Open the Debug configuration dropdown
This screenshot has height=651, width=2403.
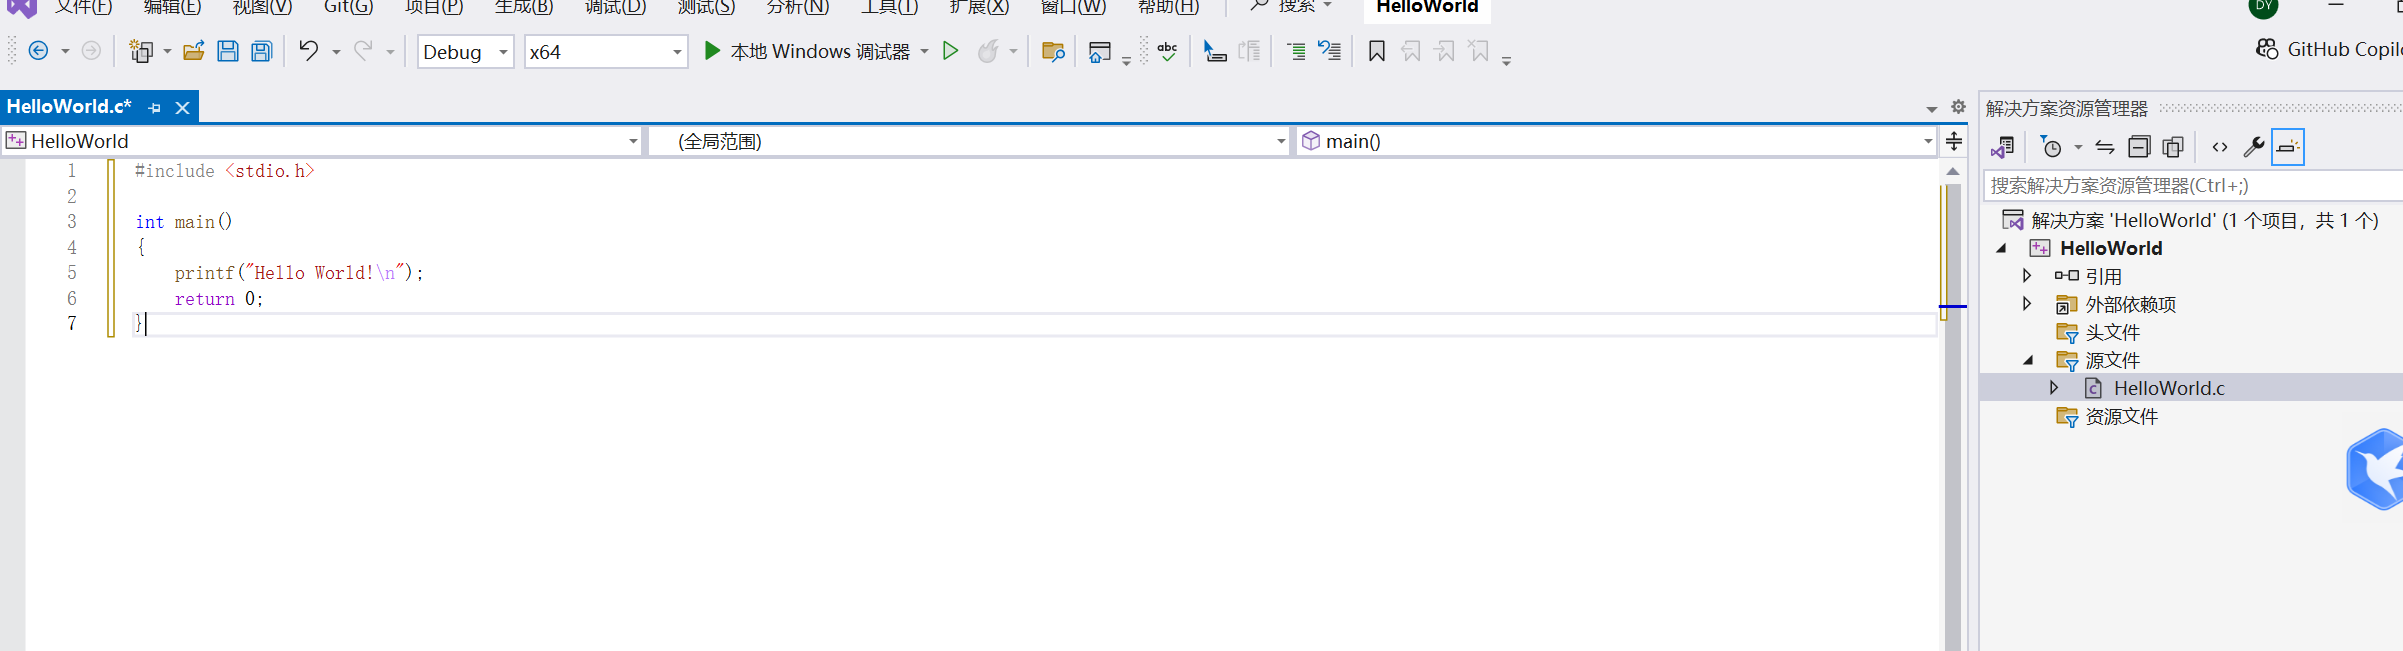(x=465, y=52)
